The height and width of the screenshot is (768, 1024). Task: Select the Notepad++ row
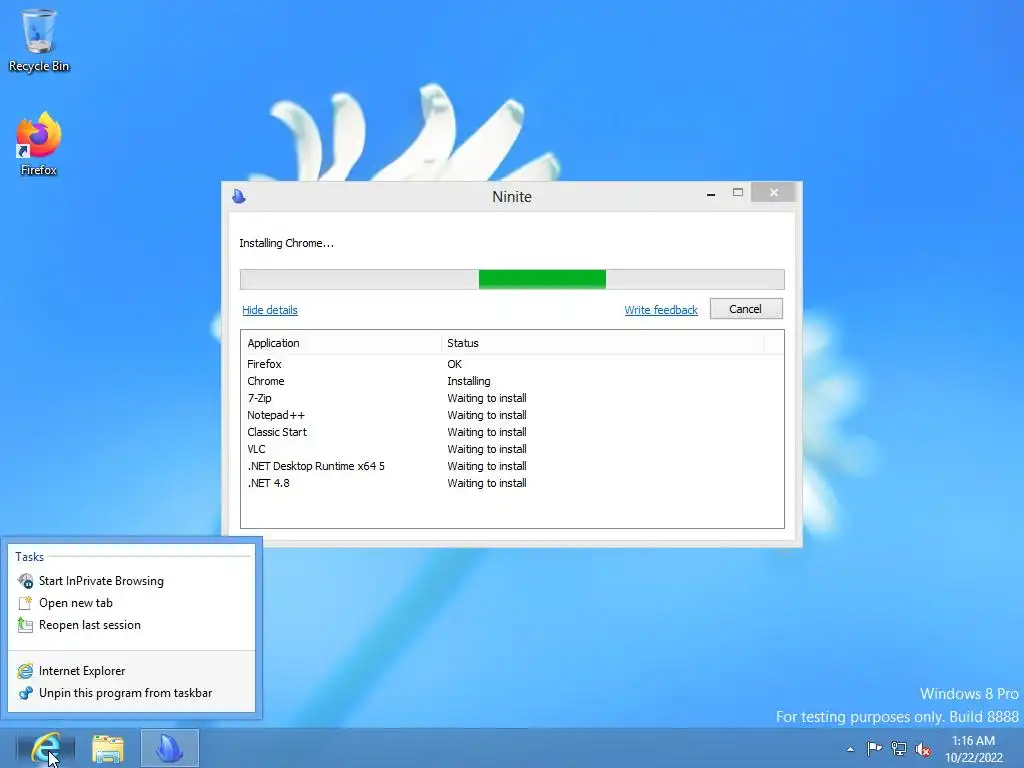coord(512,415)
